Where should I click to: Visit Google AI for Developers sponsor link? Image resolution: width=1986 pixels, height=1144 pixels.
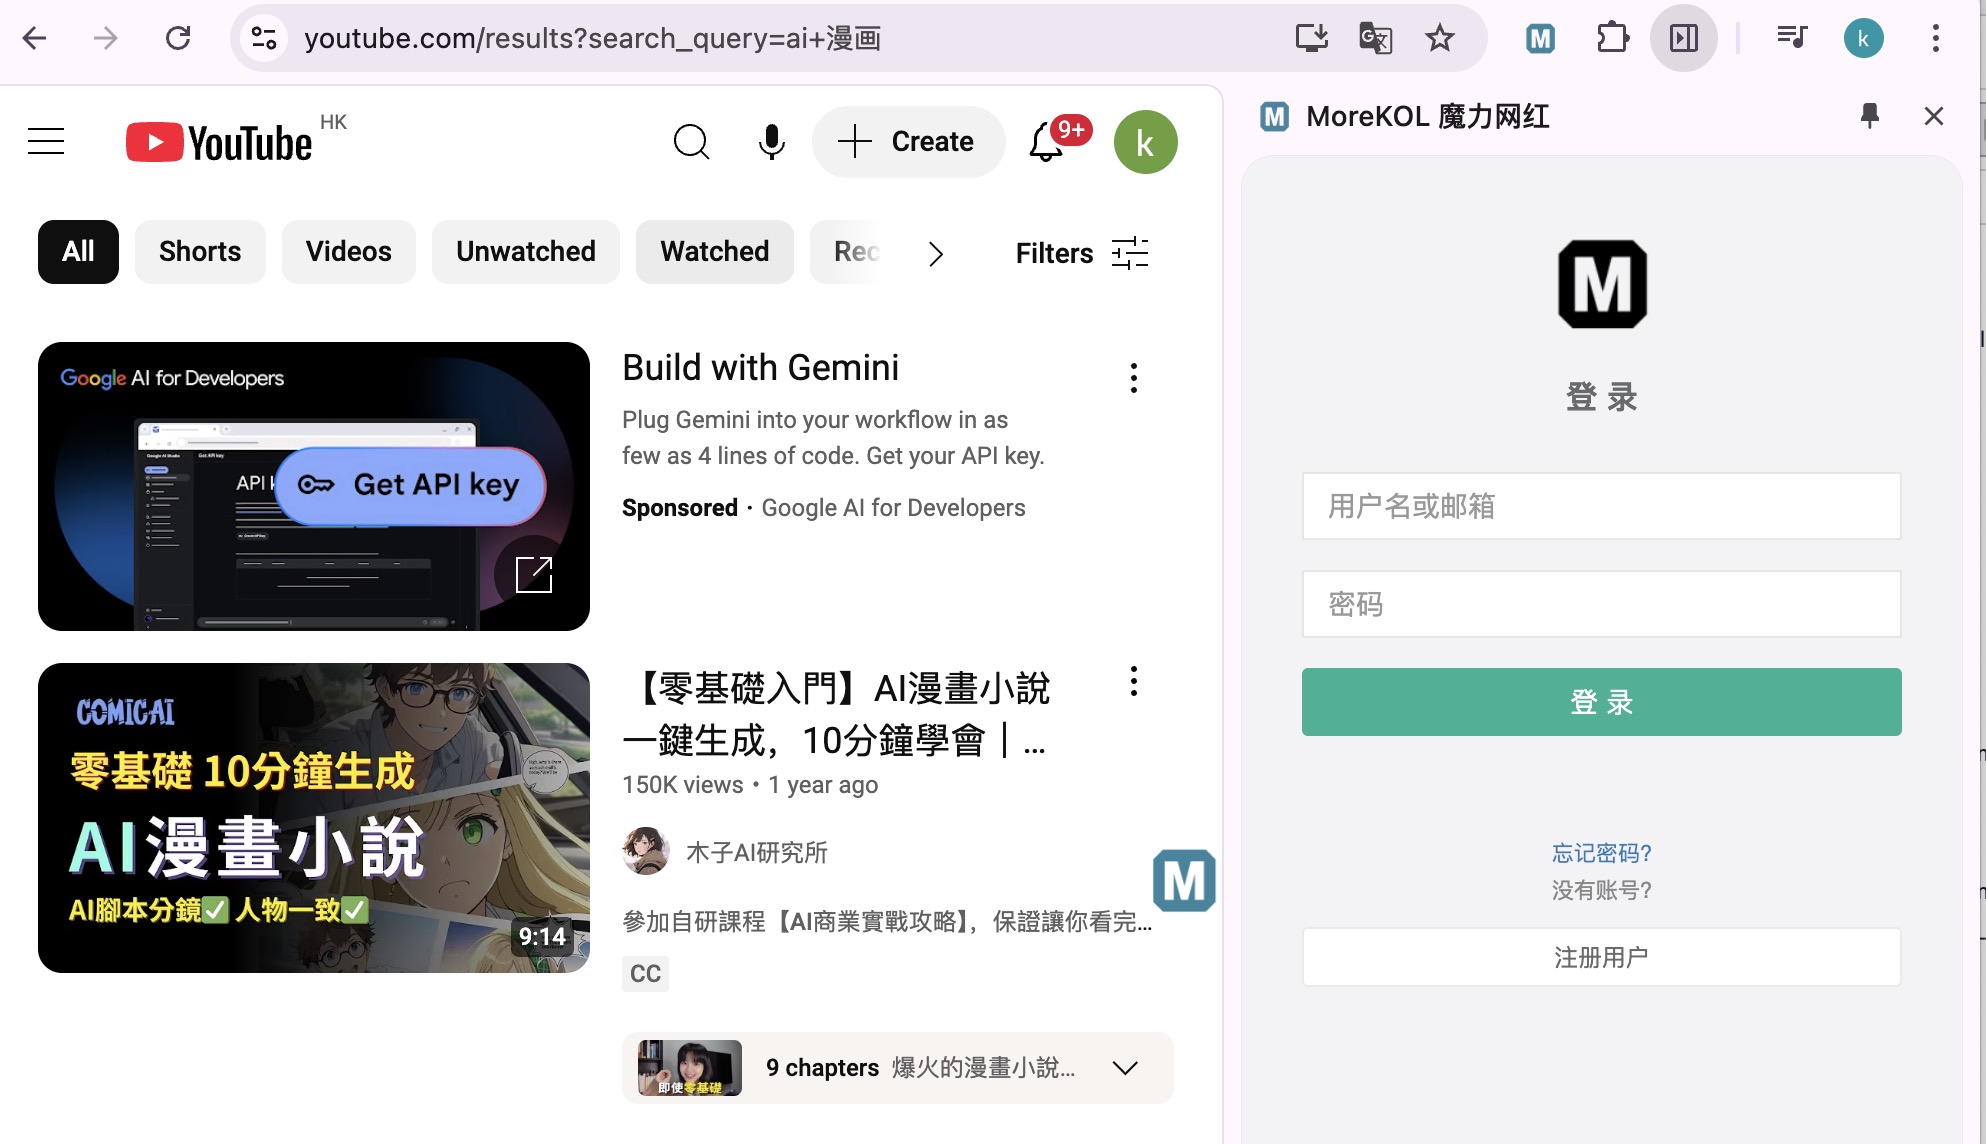pyautogui.click(x=893, y=508)
